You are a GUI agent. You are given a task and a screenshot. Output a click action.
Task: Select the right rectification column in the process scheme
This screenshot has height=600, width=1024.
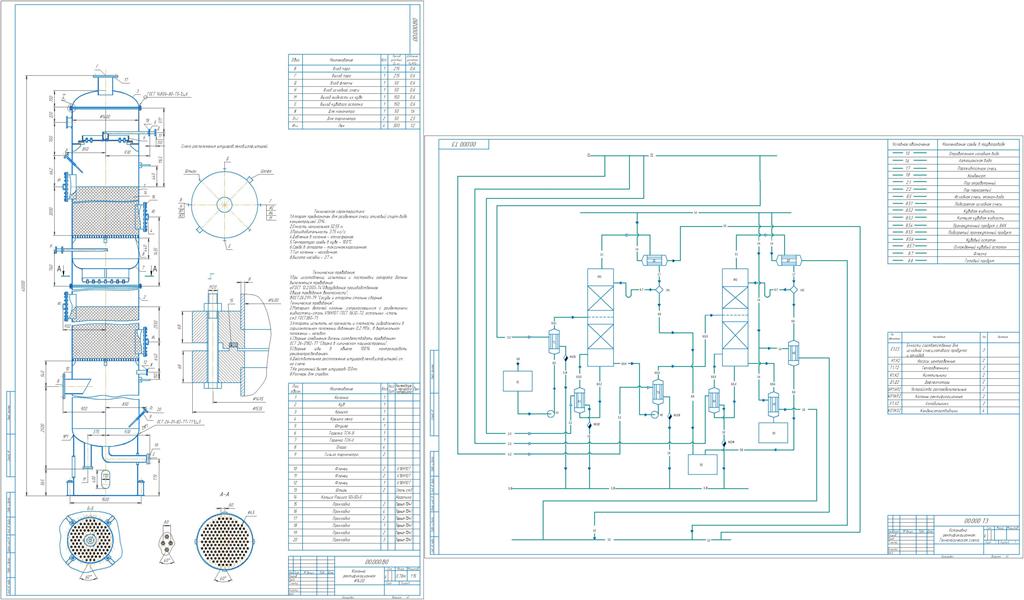tap(734, 317)
